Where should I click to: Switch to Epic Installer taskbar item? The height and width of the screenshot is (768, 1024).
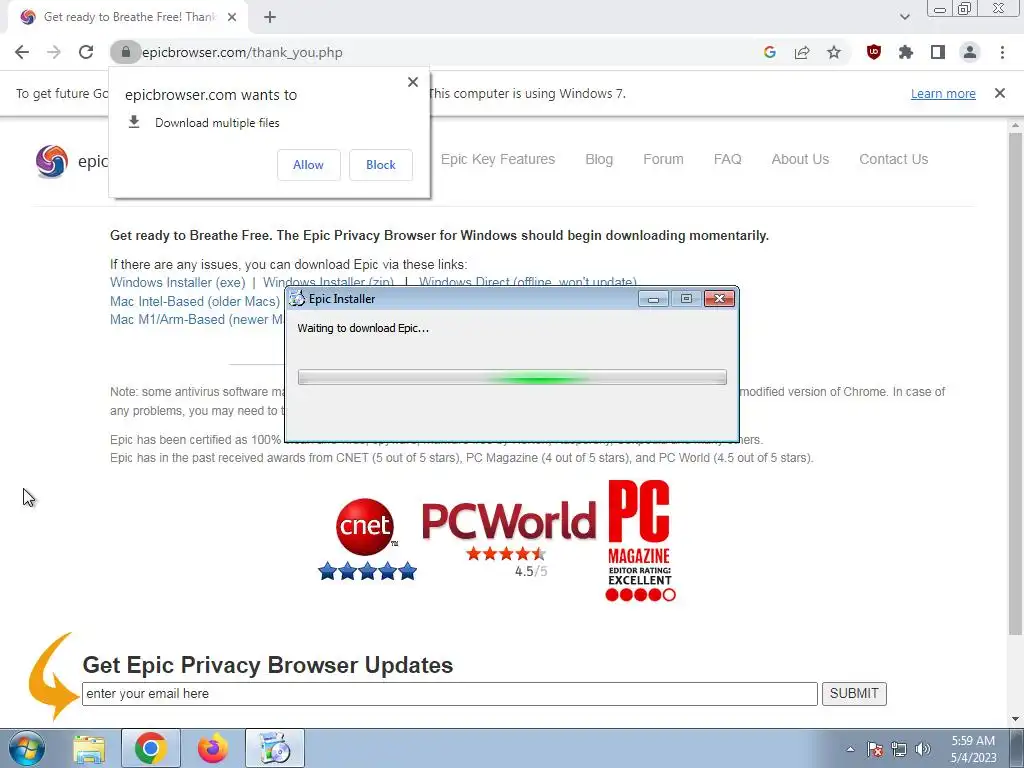(x=275, y=748)
